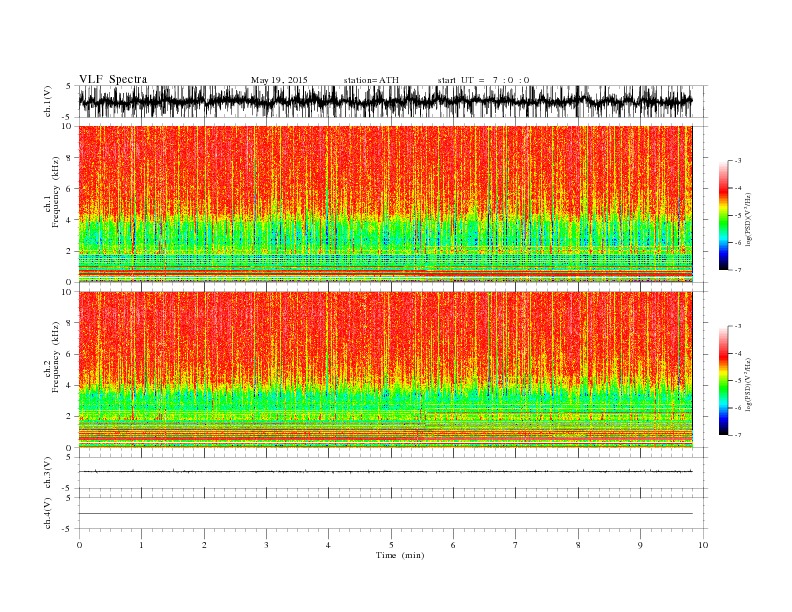Viewport: 792px width, 612px height.
Task: Click the ch.4 flat voltage trace plot
Action: pyautogui.click(x=393, y=513)
